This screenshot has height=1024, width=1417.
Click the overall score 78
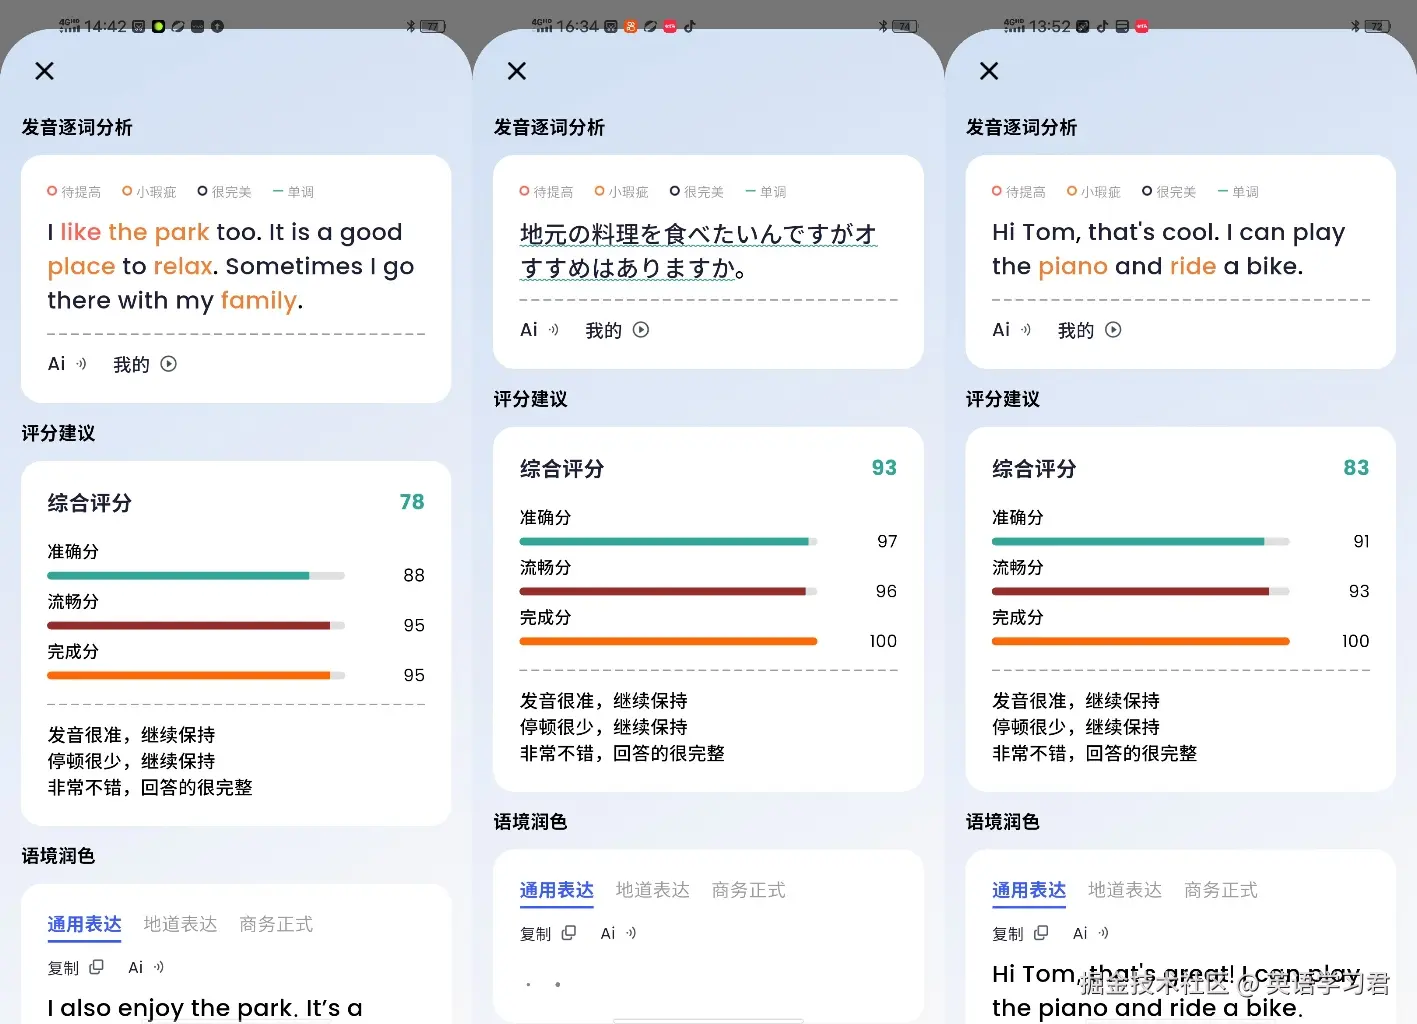[x=412, y=502]
